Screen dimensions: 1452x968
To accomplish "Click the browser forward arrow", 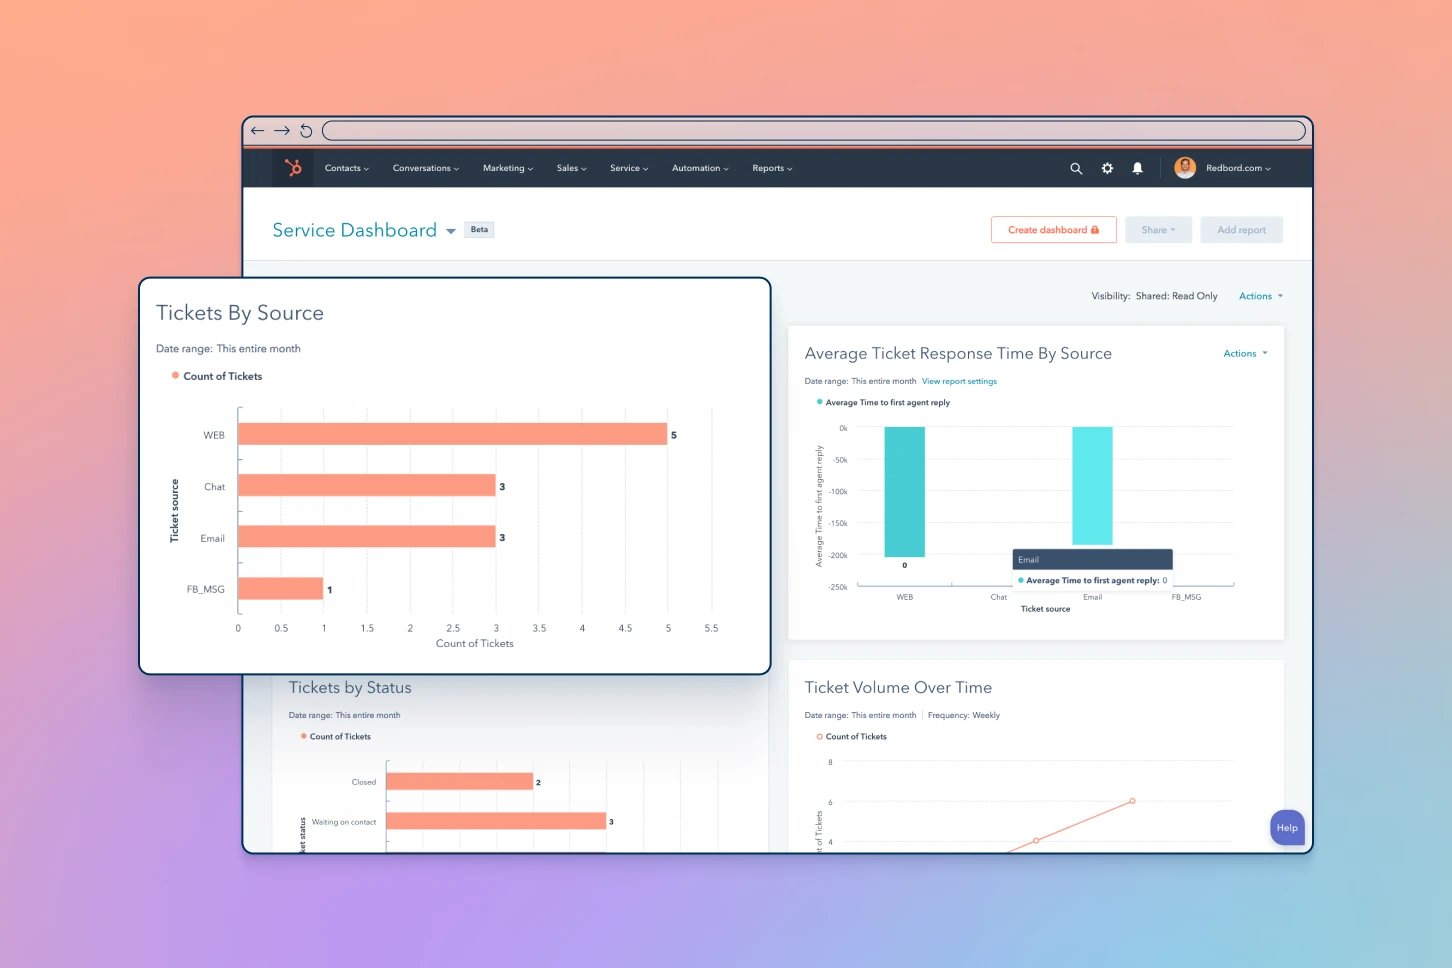I will 282,131.
